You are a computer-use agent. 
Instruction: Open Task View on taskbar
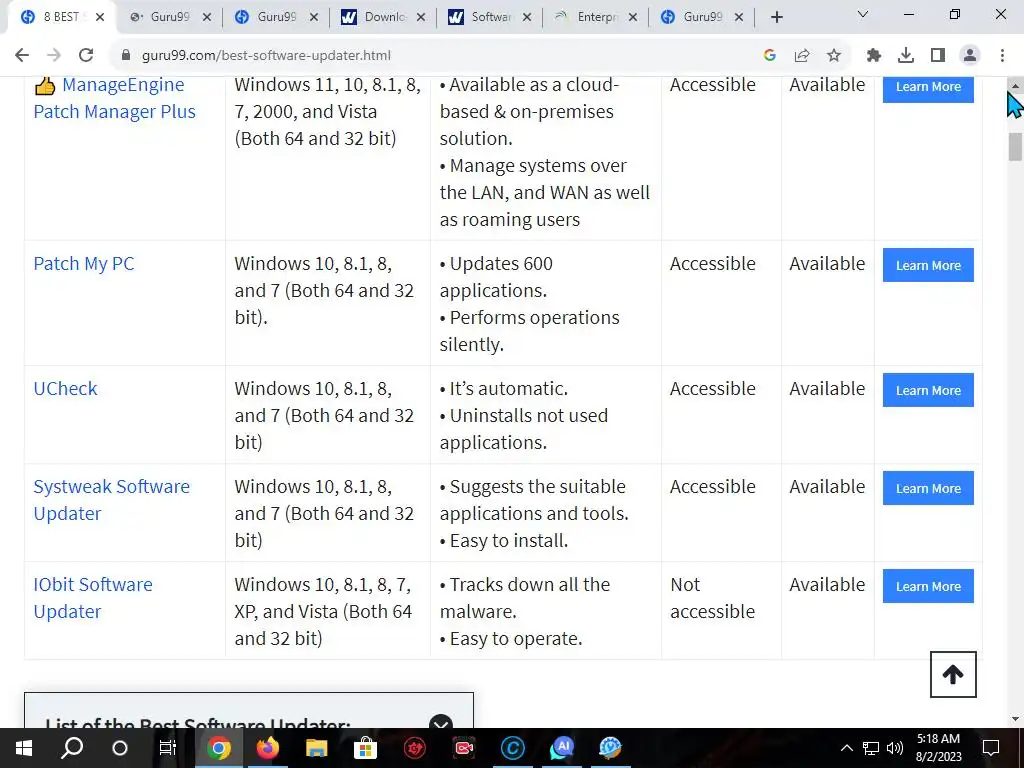168,748
